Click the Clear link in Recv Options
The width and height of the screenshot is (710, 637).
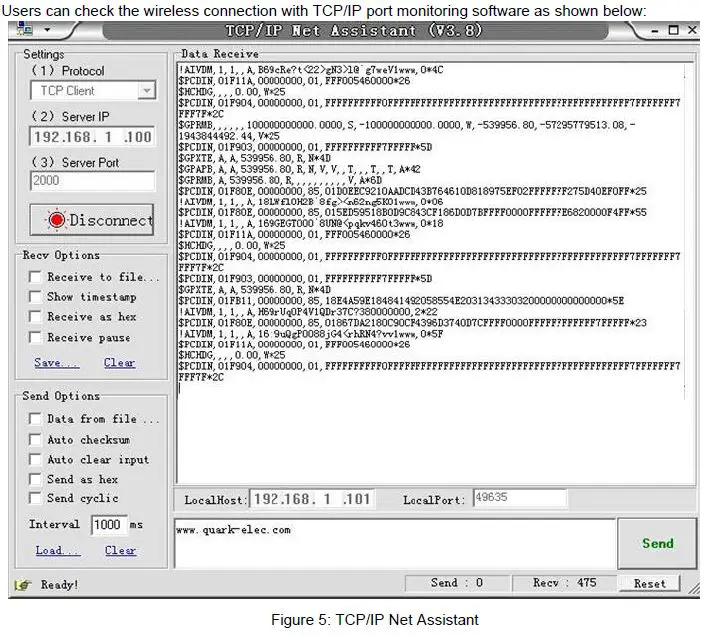[120, 363]
